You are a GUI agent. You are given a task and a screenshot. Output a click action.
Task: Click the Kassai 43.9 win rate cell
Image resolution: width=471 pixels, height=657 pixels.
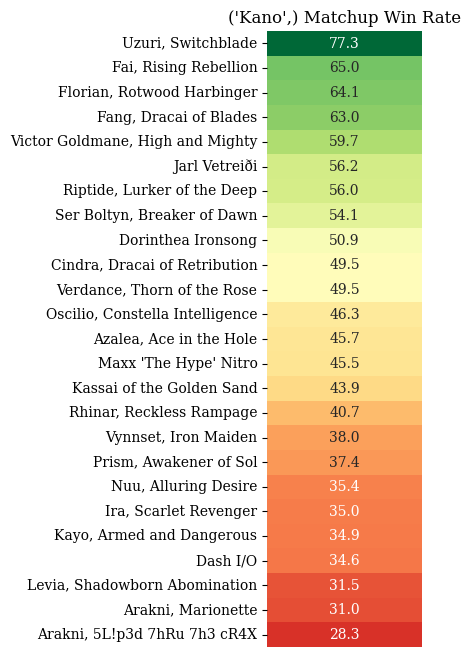click(x=344, y=388)
